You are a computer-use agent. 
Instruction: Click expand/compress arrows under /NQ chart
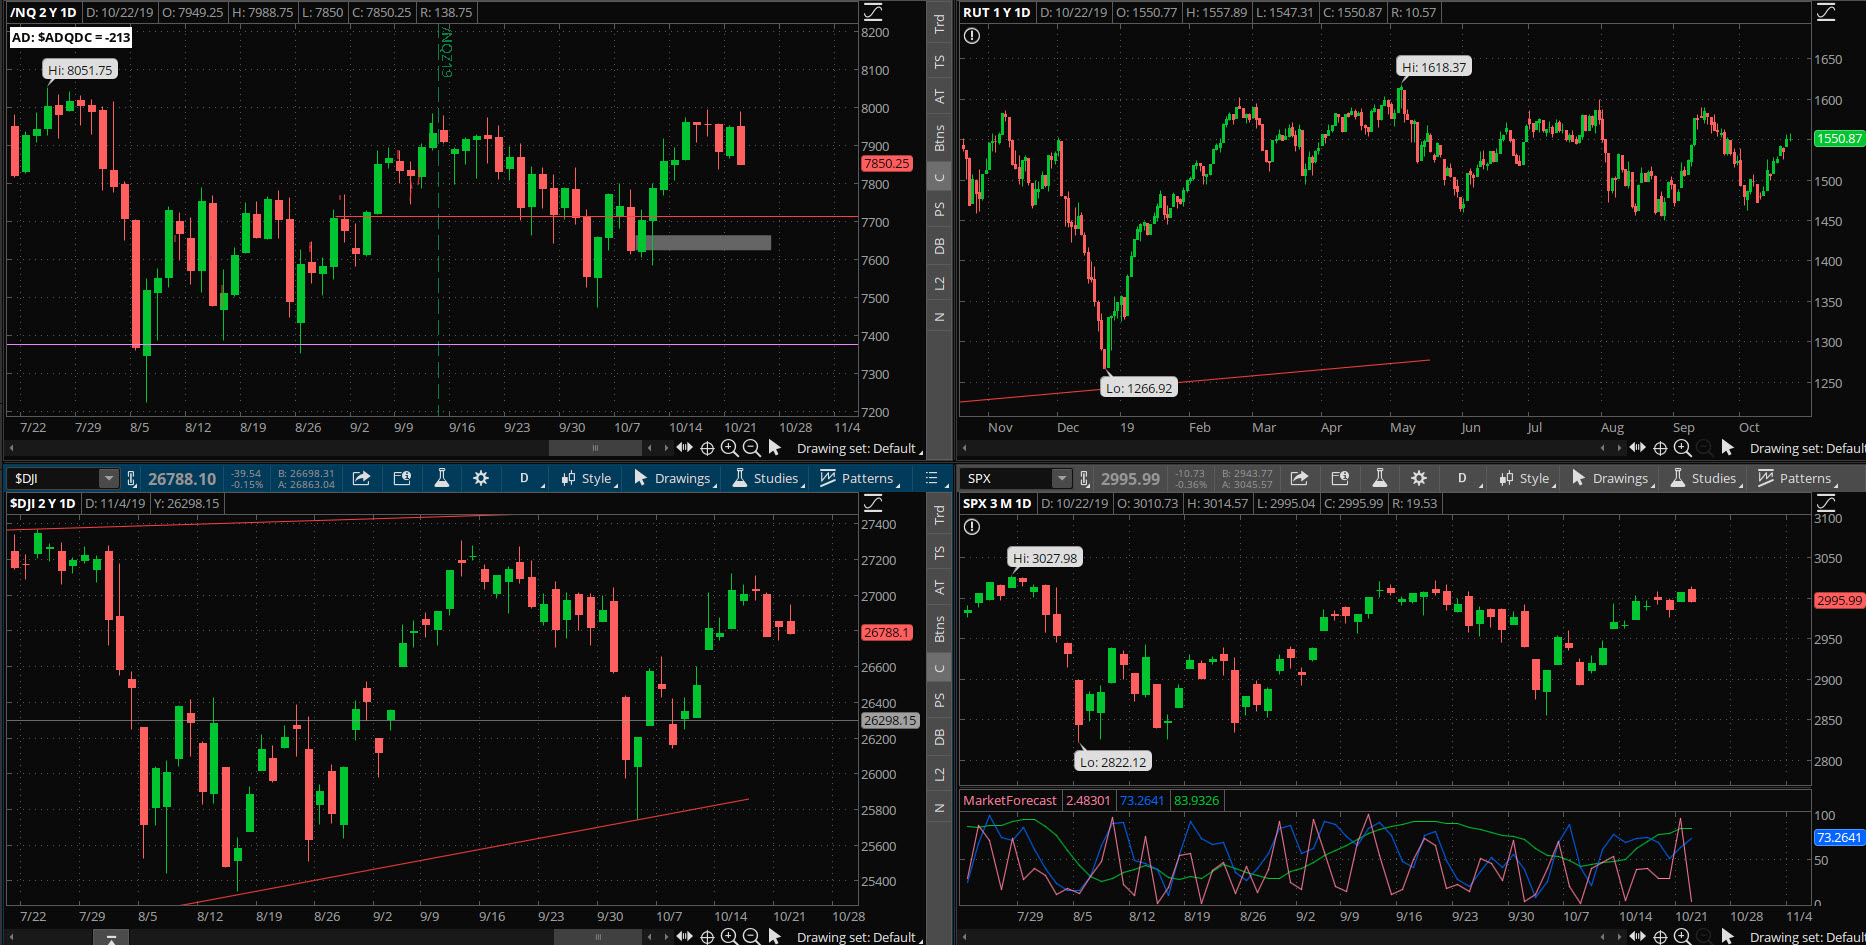tap(684, 448)
